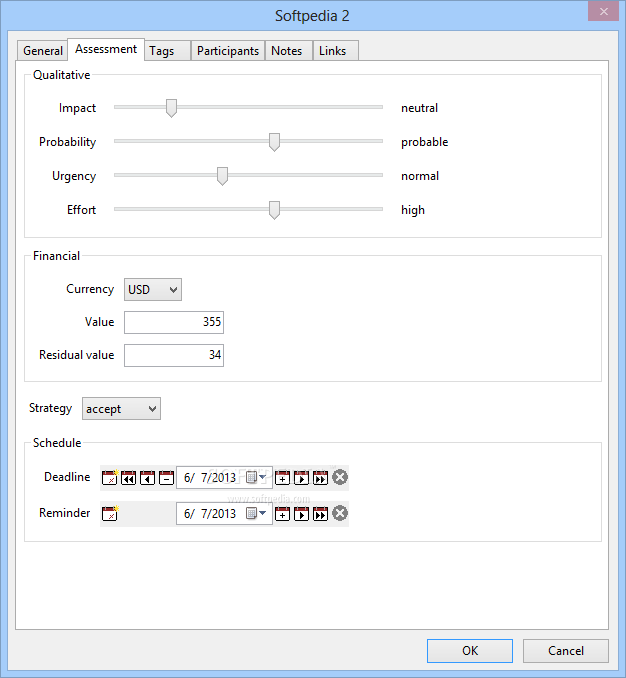Viewport: 626px width, 678px height.
Task: Click the Deadline date text 6/7/2013
Action: (x=210, y=477)
